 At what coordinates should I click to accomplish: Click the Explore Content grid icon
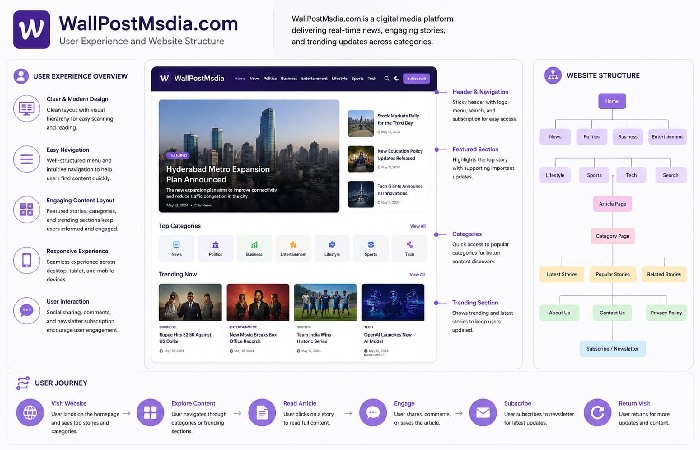150,412
